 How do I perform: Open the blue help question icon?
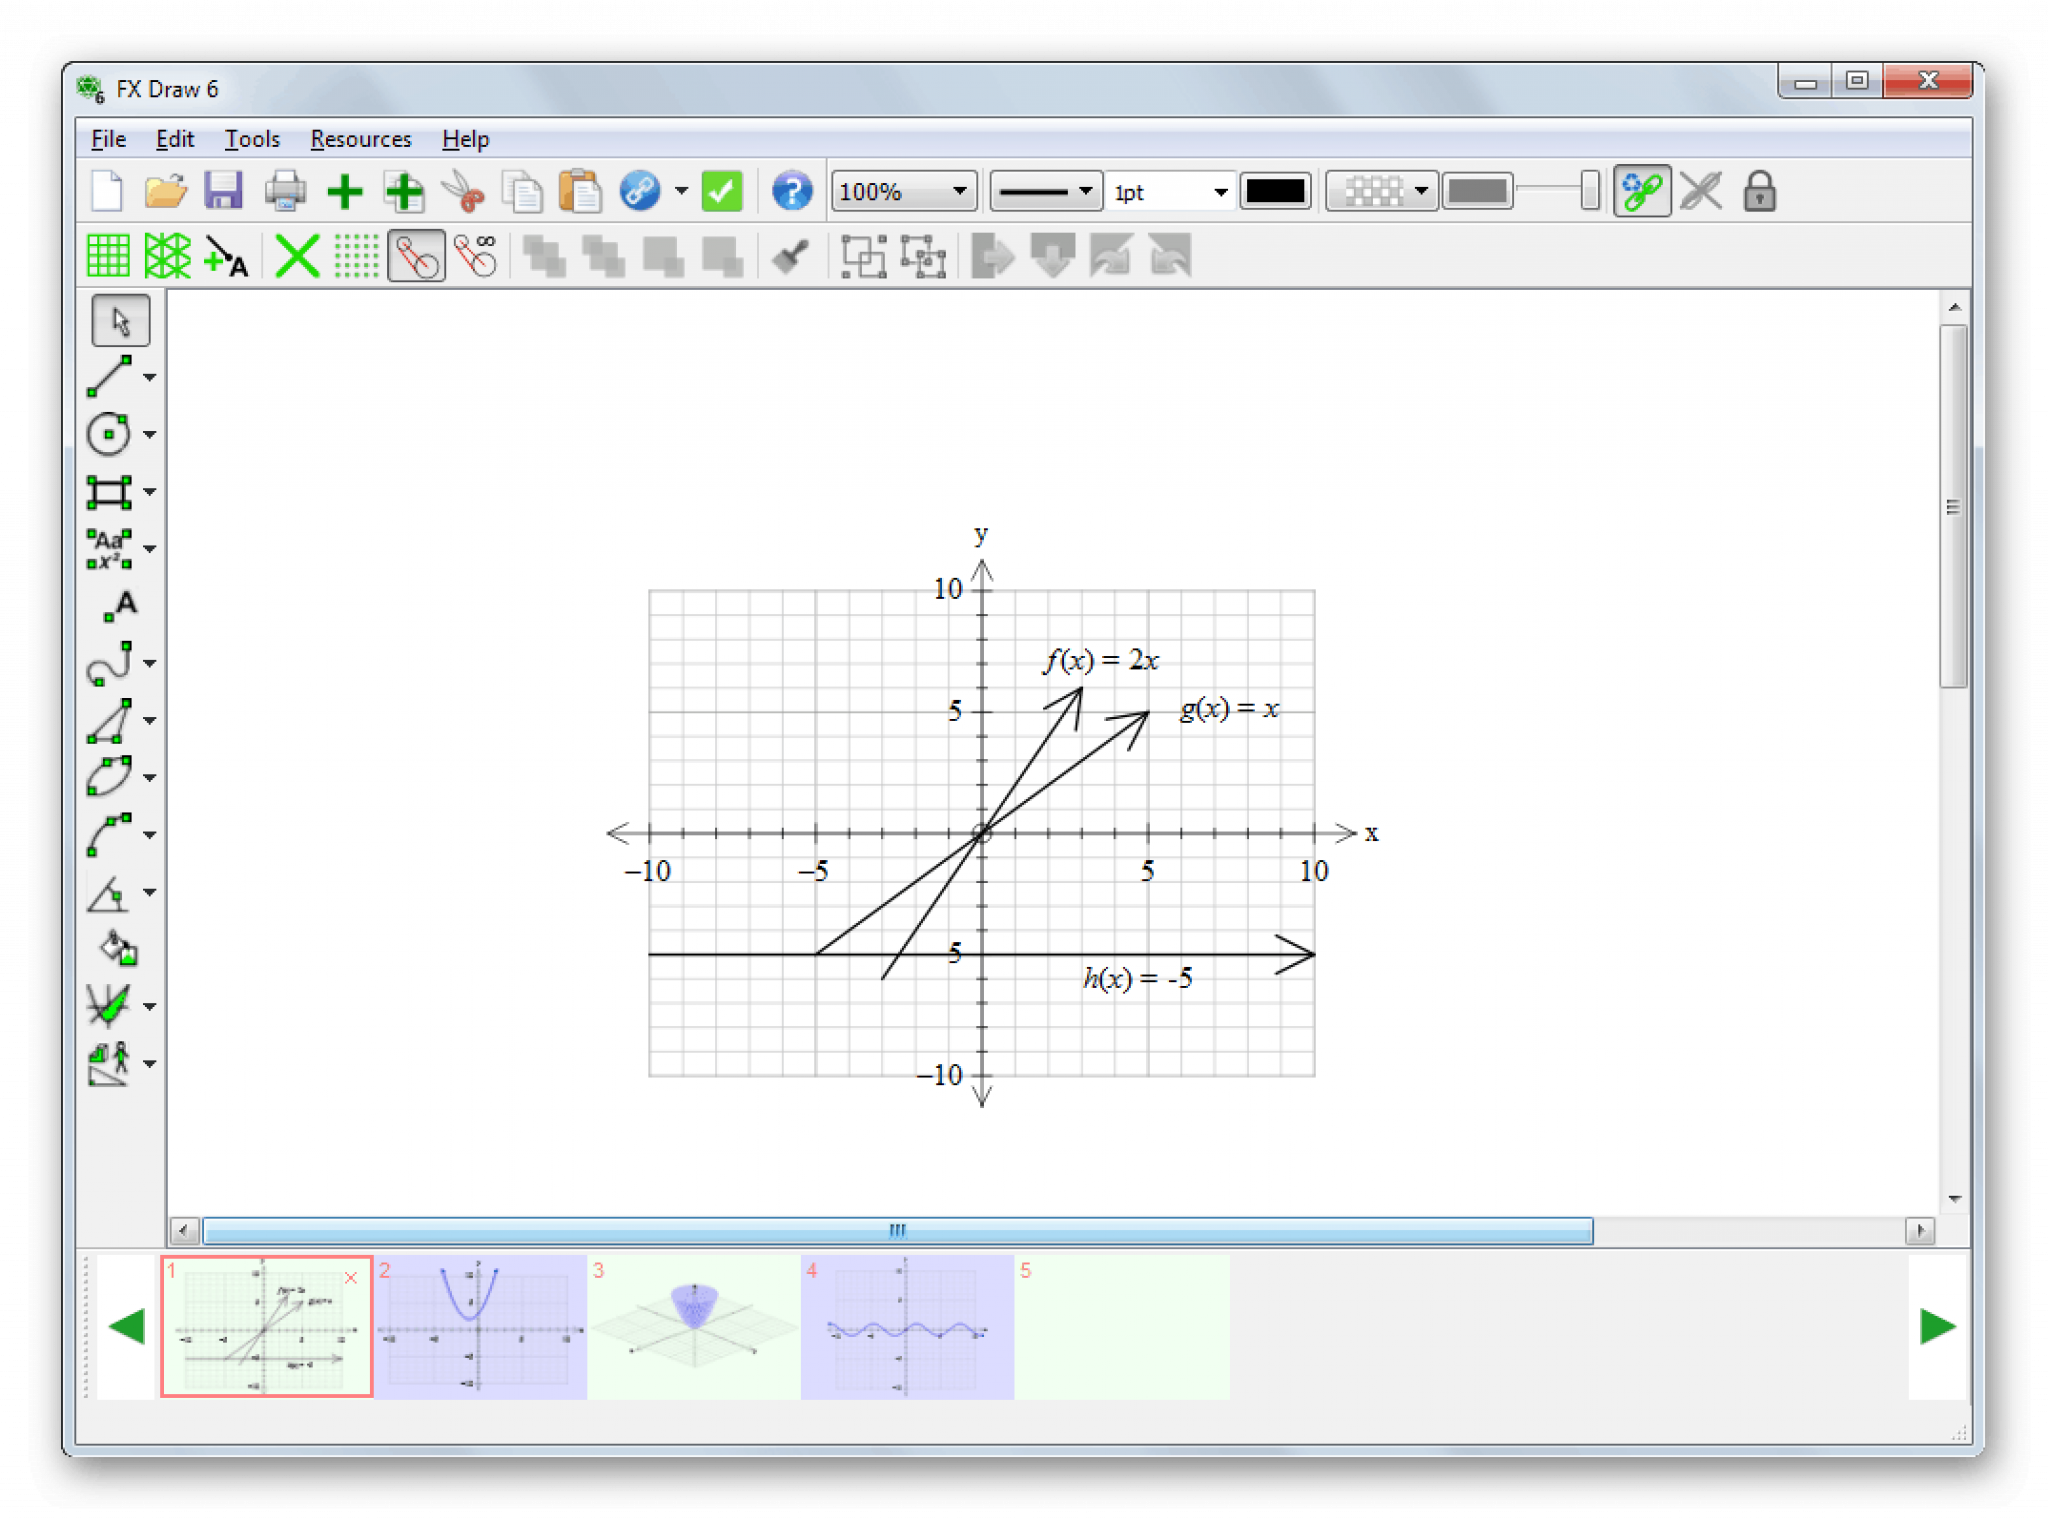click(792, 191)
